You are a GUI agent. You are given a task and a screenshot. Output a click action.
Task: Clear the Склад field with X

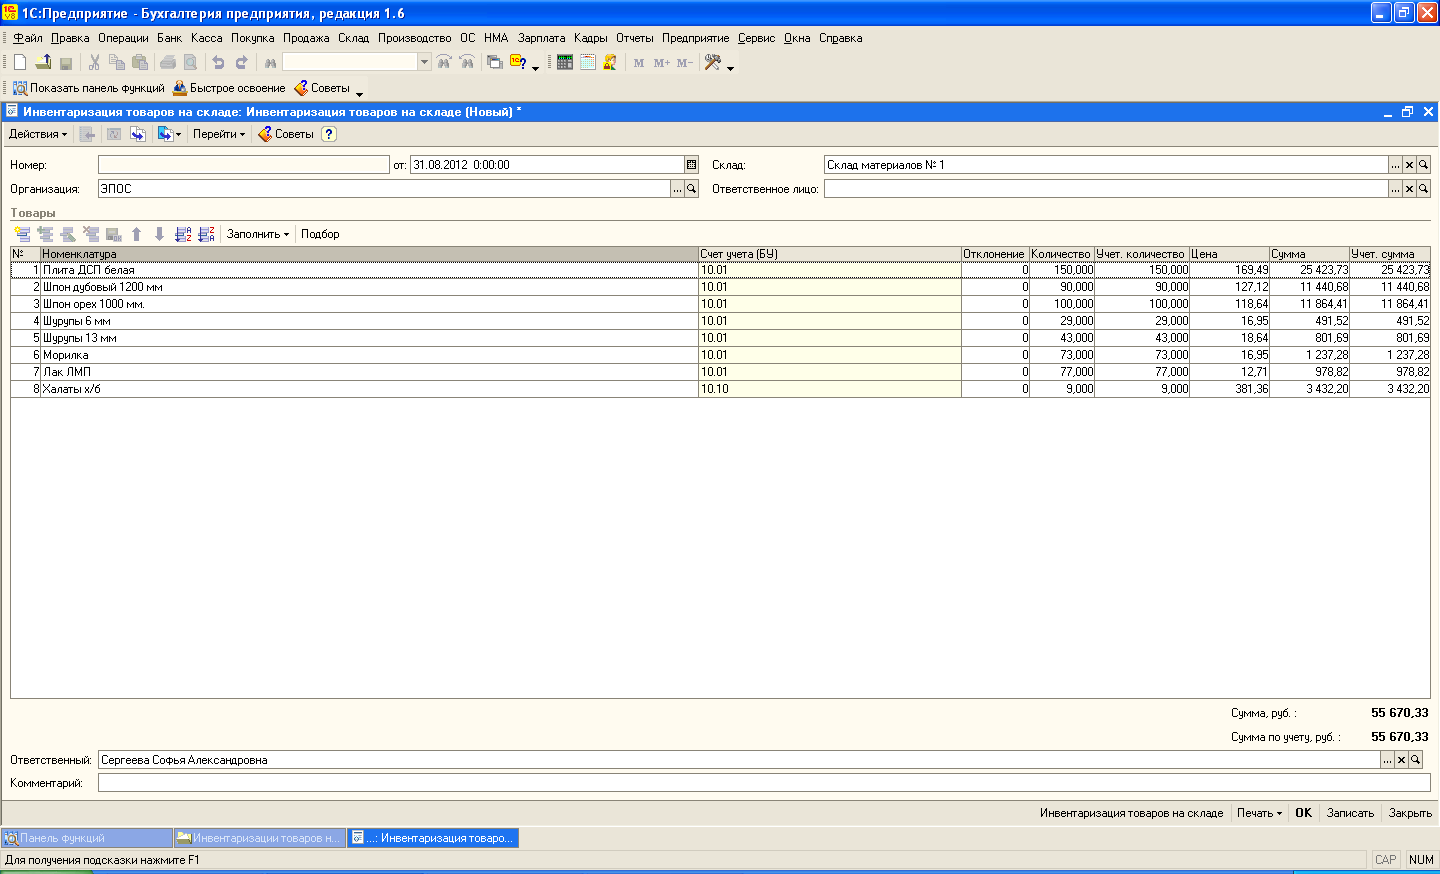(x=1409, y=165)
